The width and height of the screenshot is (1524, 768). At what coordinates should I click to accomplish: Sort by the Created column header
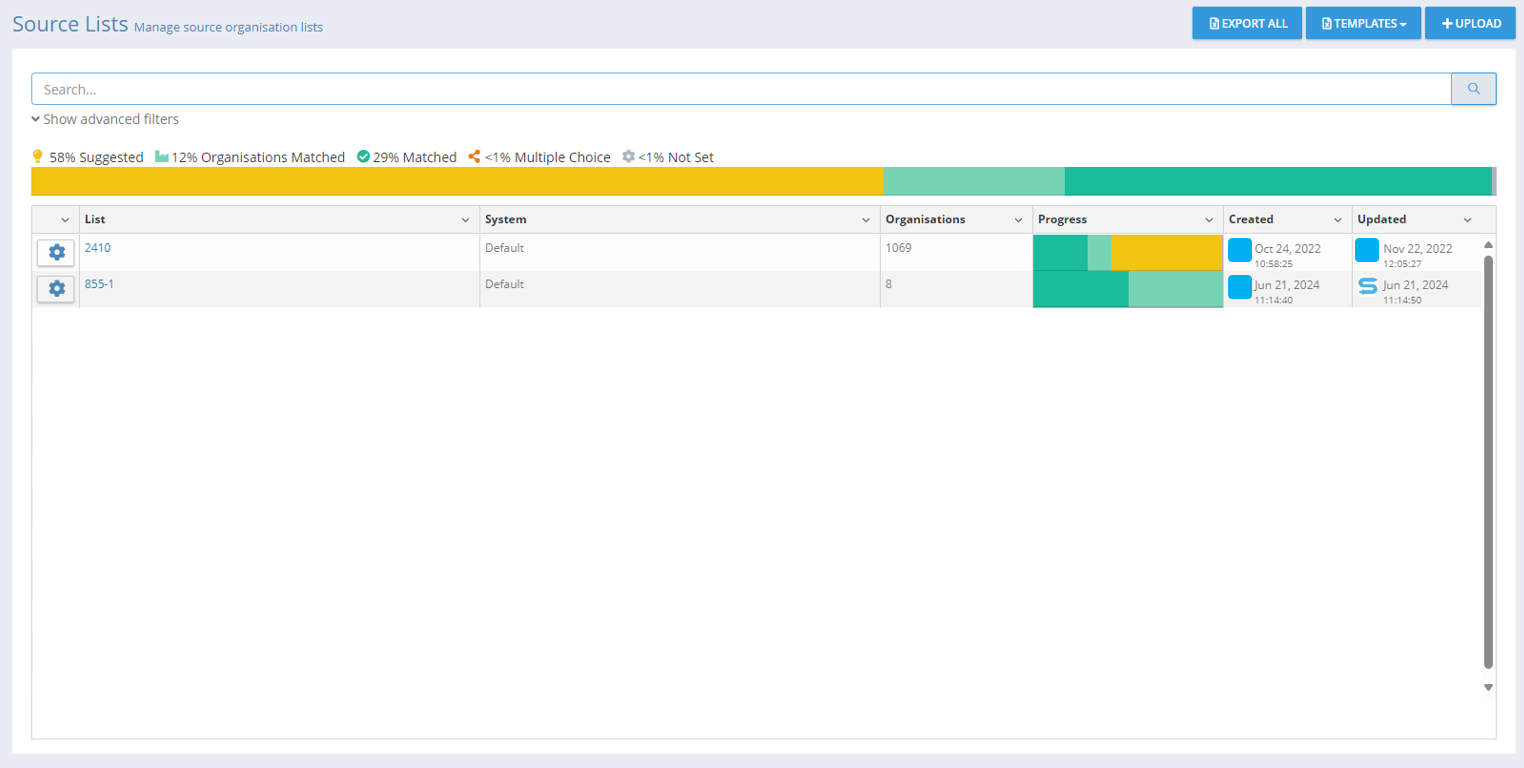pos(1251,220)
